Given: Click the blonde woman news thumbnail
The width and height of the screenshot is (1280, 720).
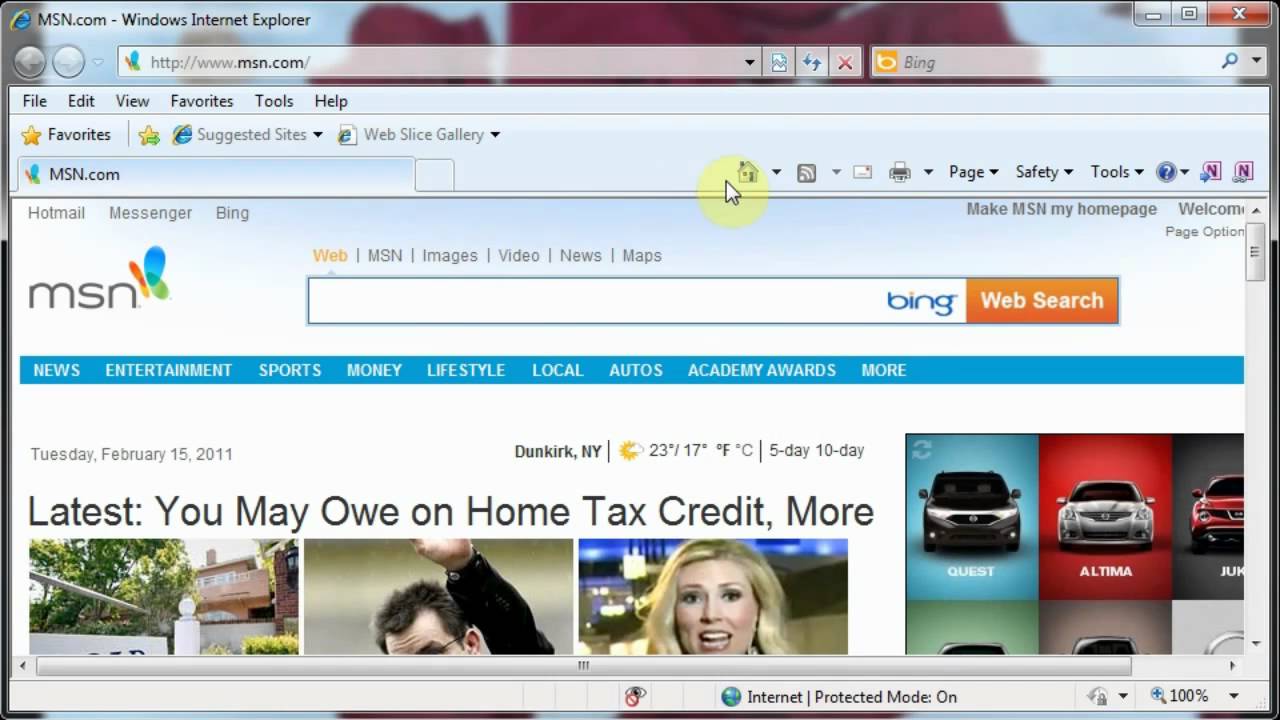Looking at the screenshot, I should (x=713, y=596).
